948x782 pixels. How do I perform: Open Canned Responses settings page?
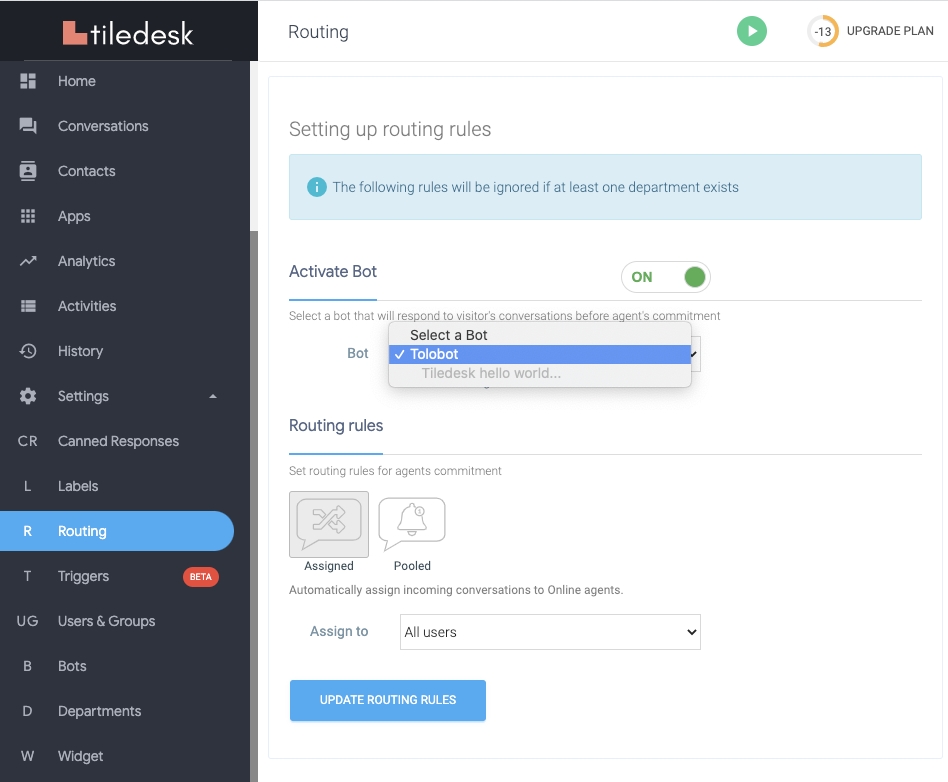point(118,441)
